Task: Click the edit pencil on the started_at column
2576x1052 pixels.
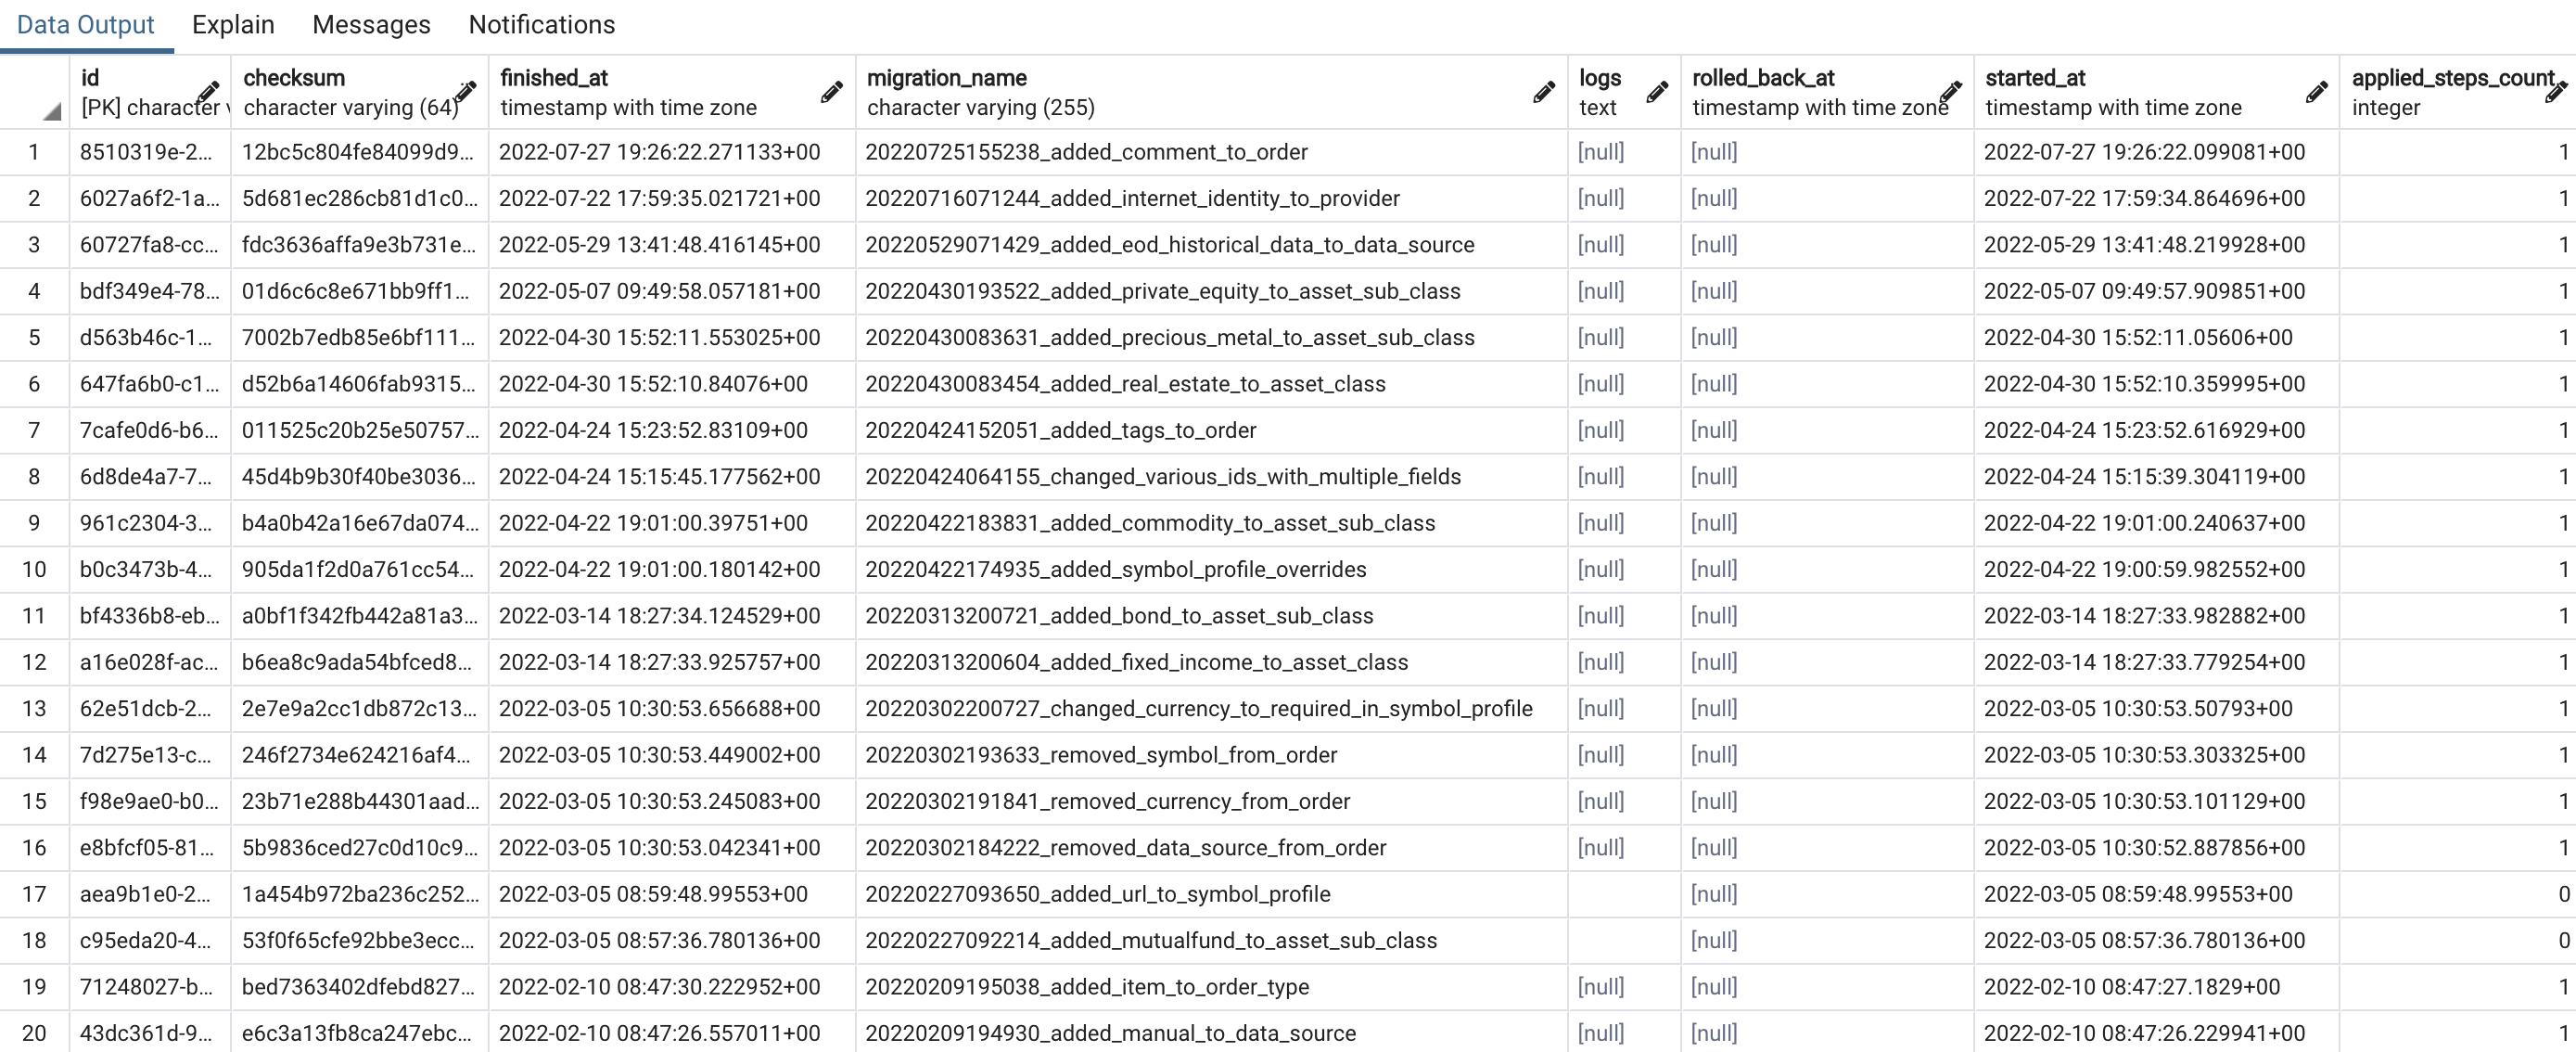Action: tap(2317, 93)
